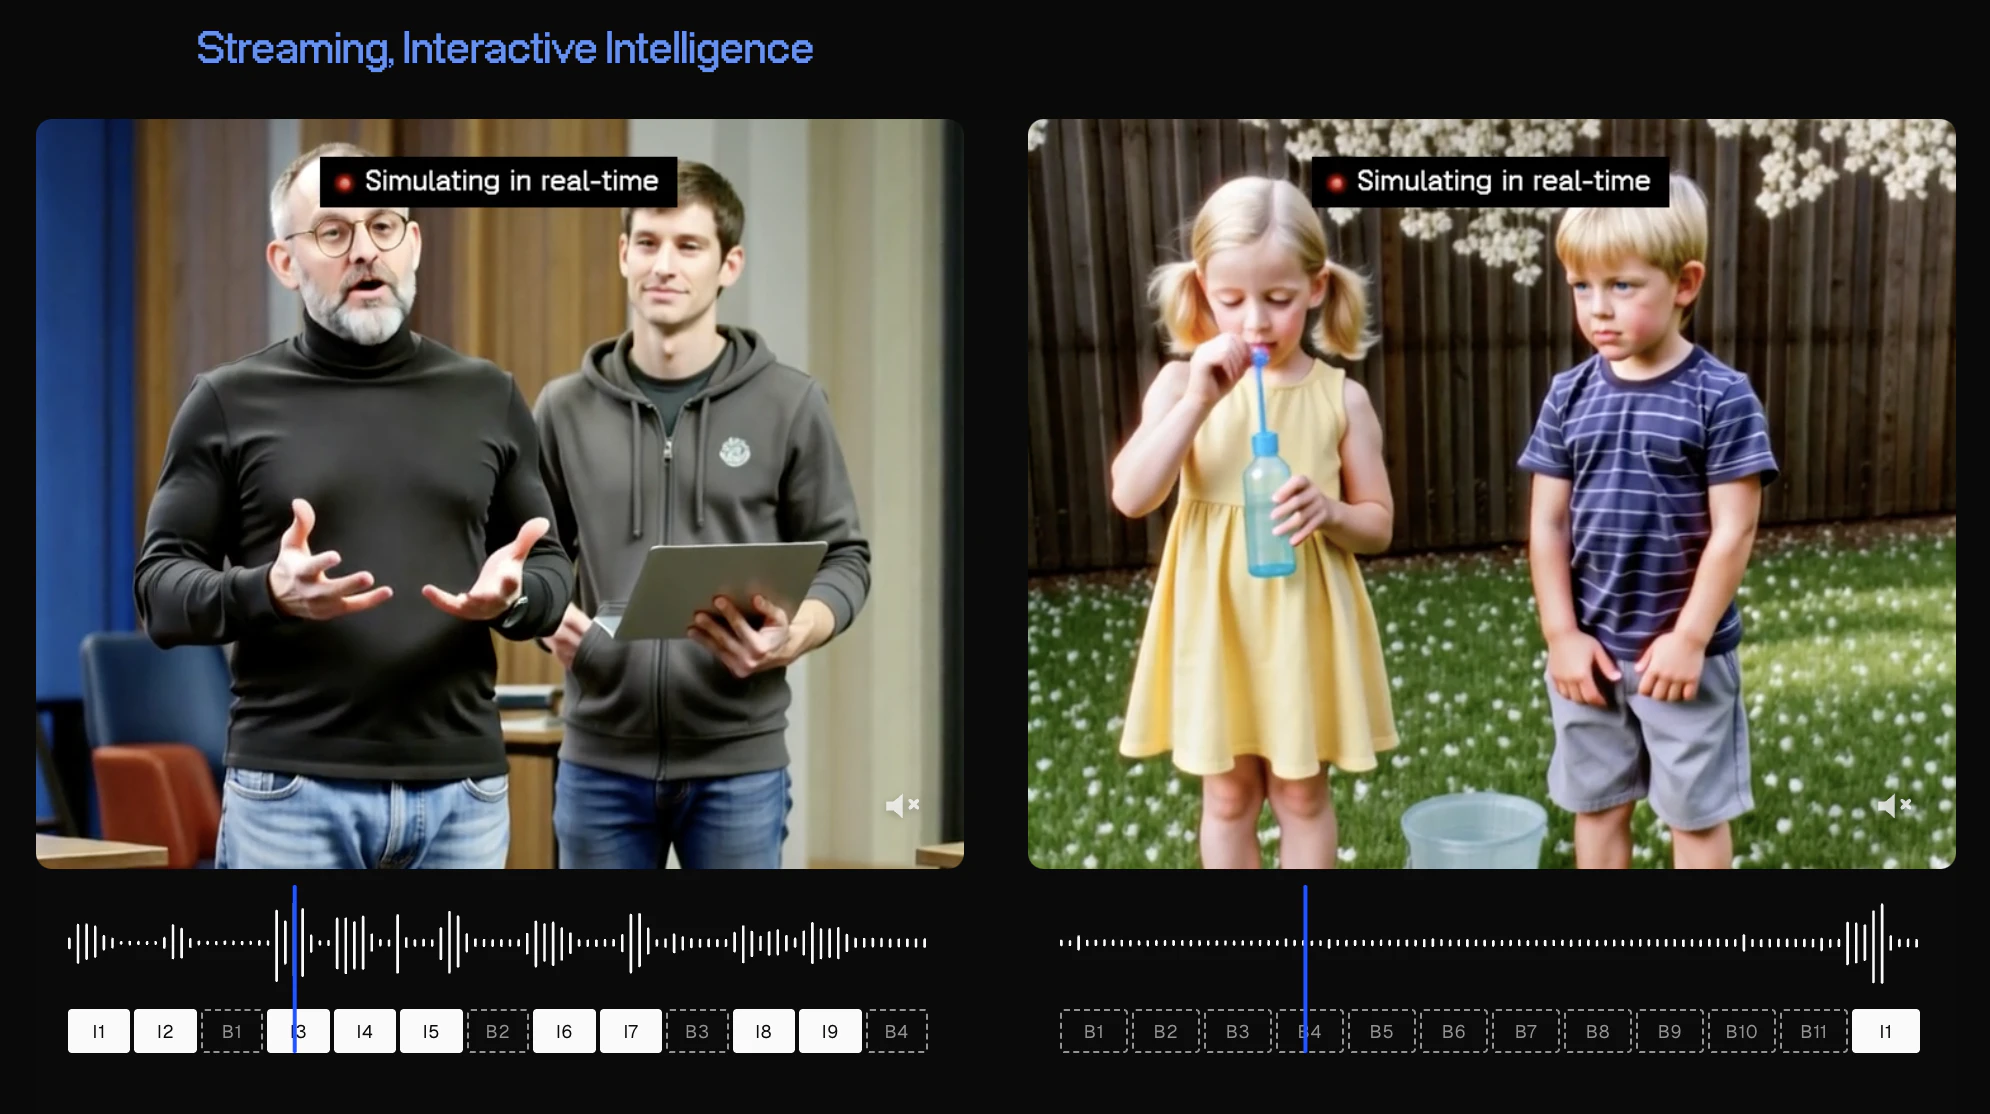Select segment I5 in the left timeline
This screenshot has width=1990, height=1114.
tap(431, 1031)
